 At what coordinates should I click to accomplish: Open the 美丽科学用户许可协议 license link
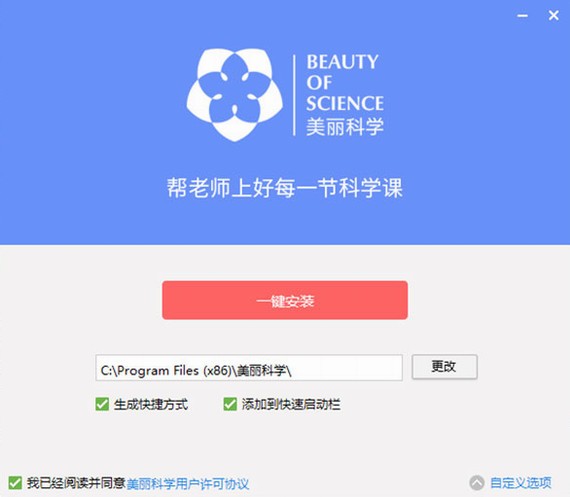tap(188, 484)
